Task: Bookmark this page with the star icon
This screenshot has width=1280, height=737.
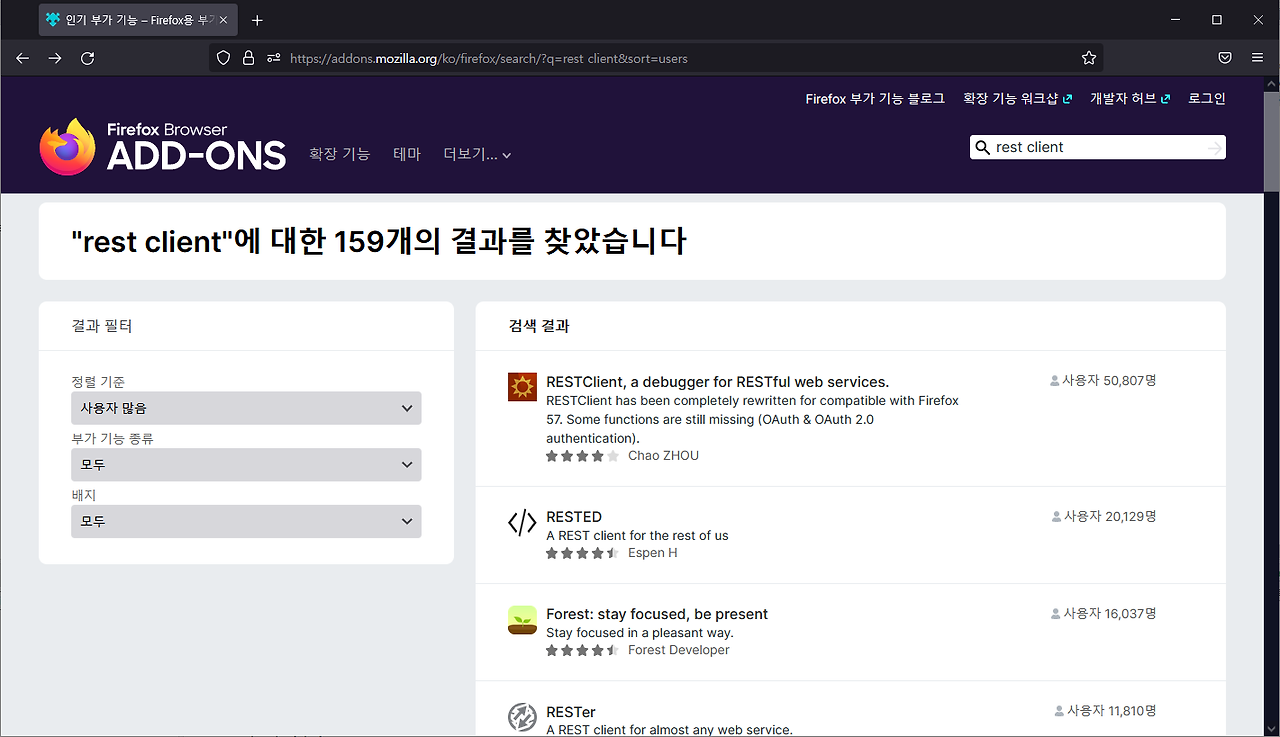Action: click(x=1089, y=58)
